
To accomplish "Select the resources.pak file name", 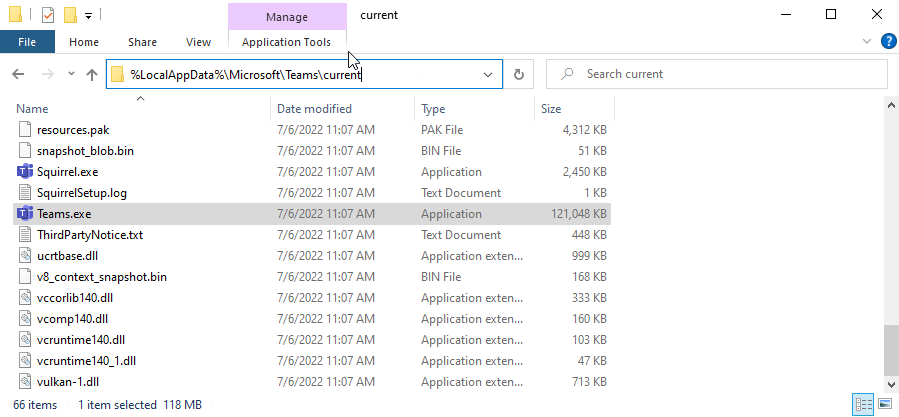I will click(x=73, y=130).
